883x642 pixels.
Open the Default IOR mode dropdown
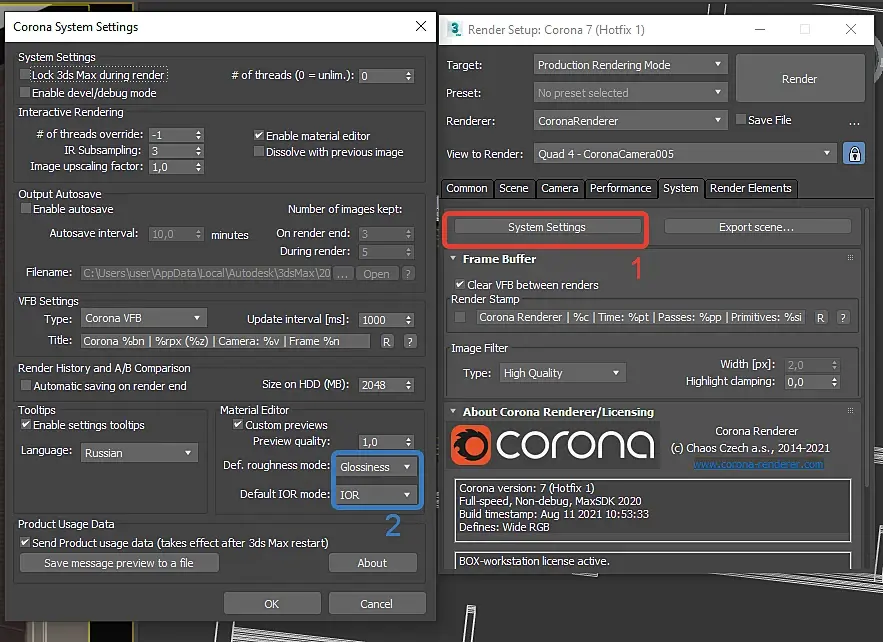point(376,494)
